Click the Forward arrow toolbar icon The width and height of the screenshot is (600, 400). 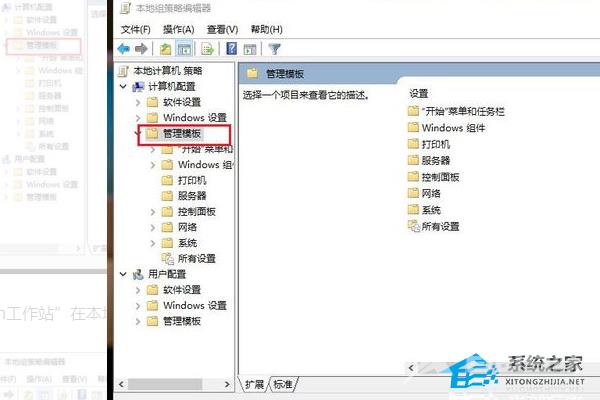[142, 49]
